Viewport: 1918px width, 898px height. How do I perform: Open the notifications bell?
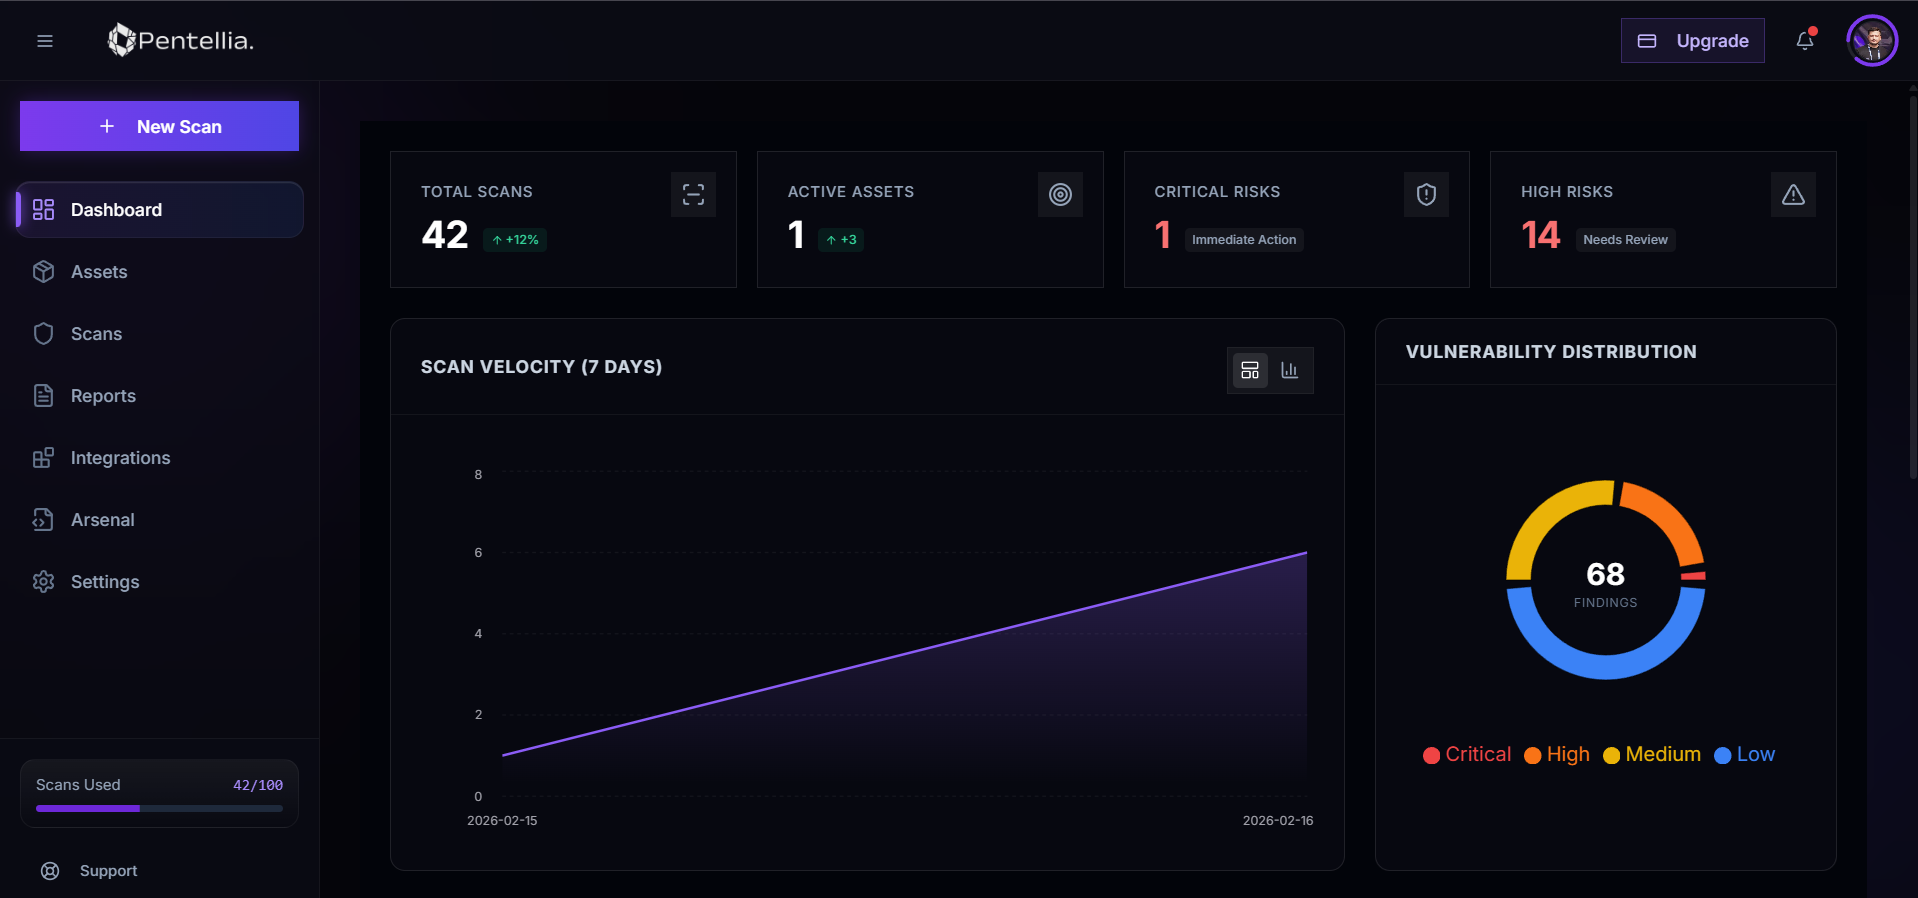[1804, 41]
